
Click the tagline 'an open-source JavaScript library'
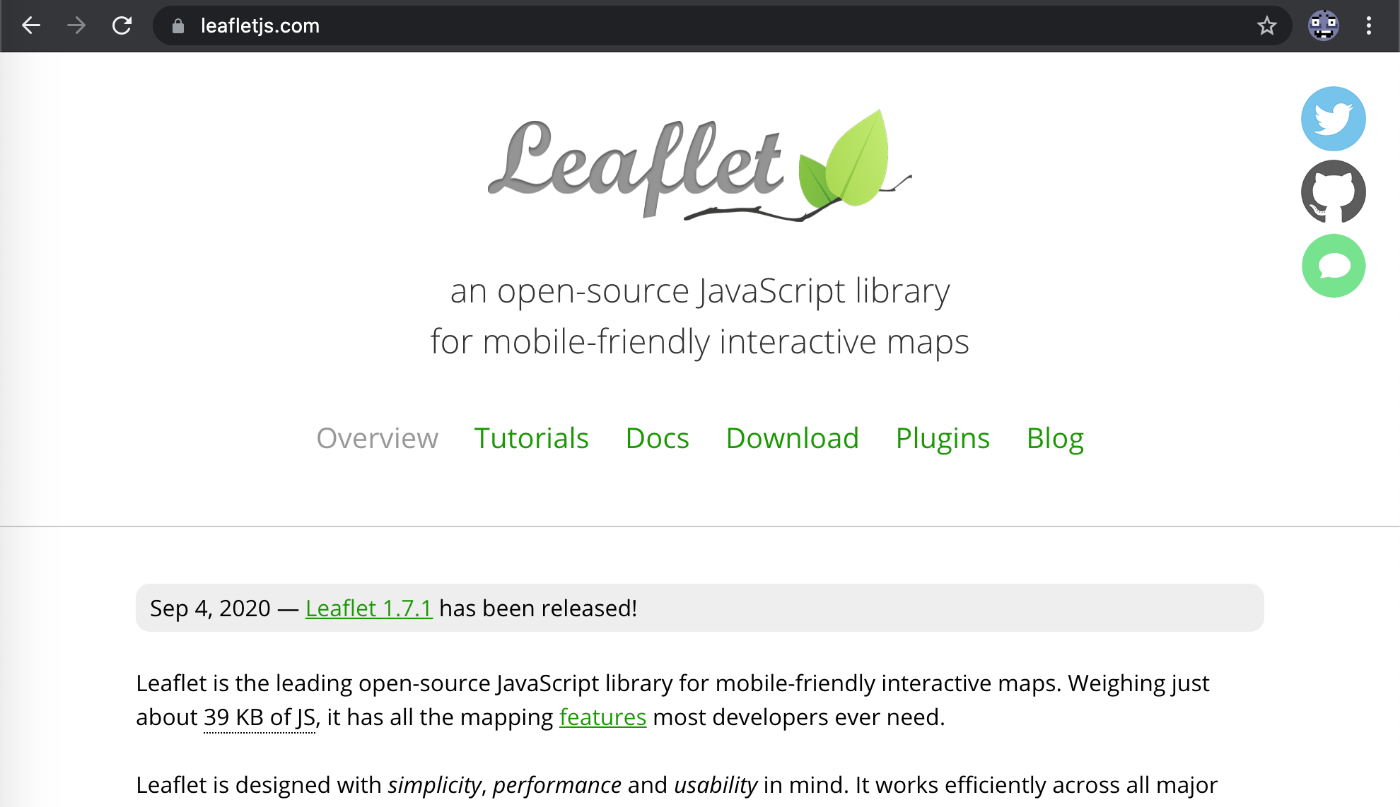click(x=700, y=291)
